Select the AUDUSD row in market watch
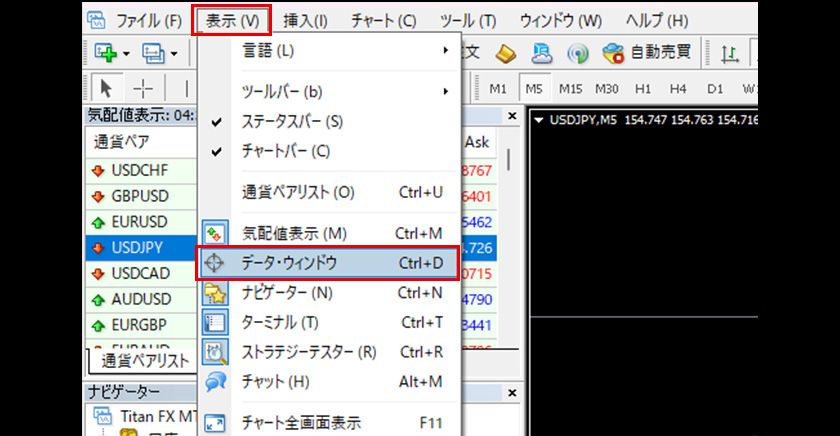The height and width of the screenshot is (436, 840). 140,298
